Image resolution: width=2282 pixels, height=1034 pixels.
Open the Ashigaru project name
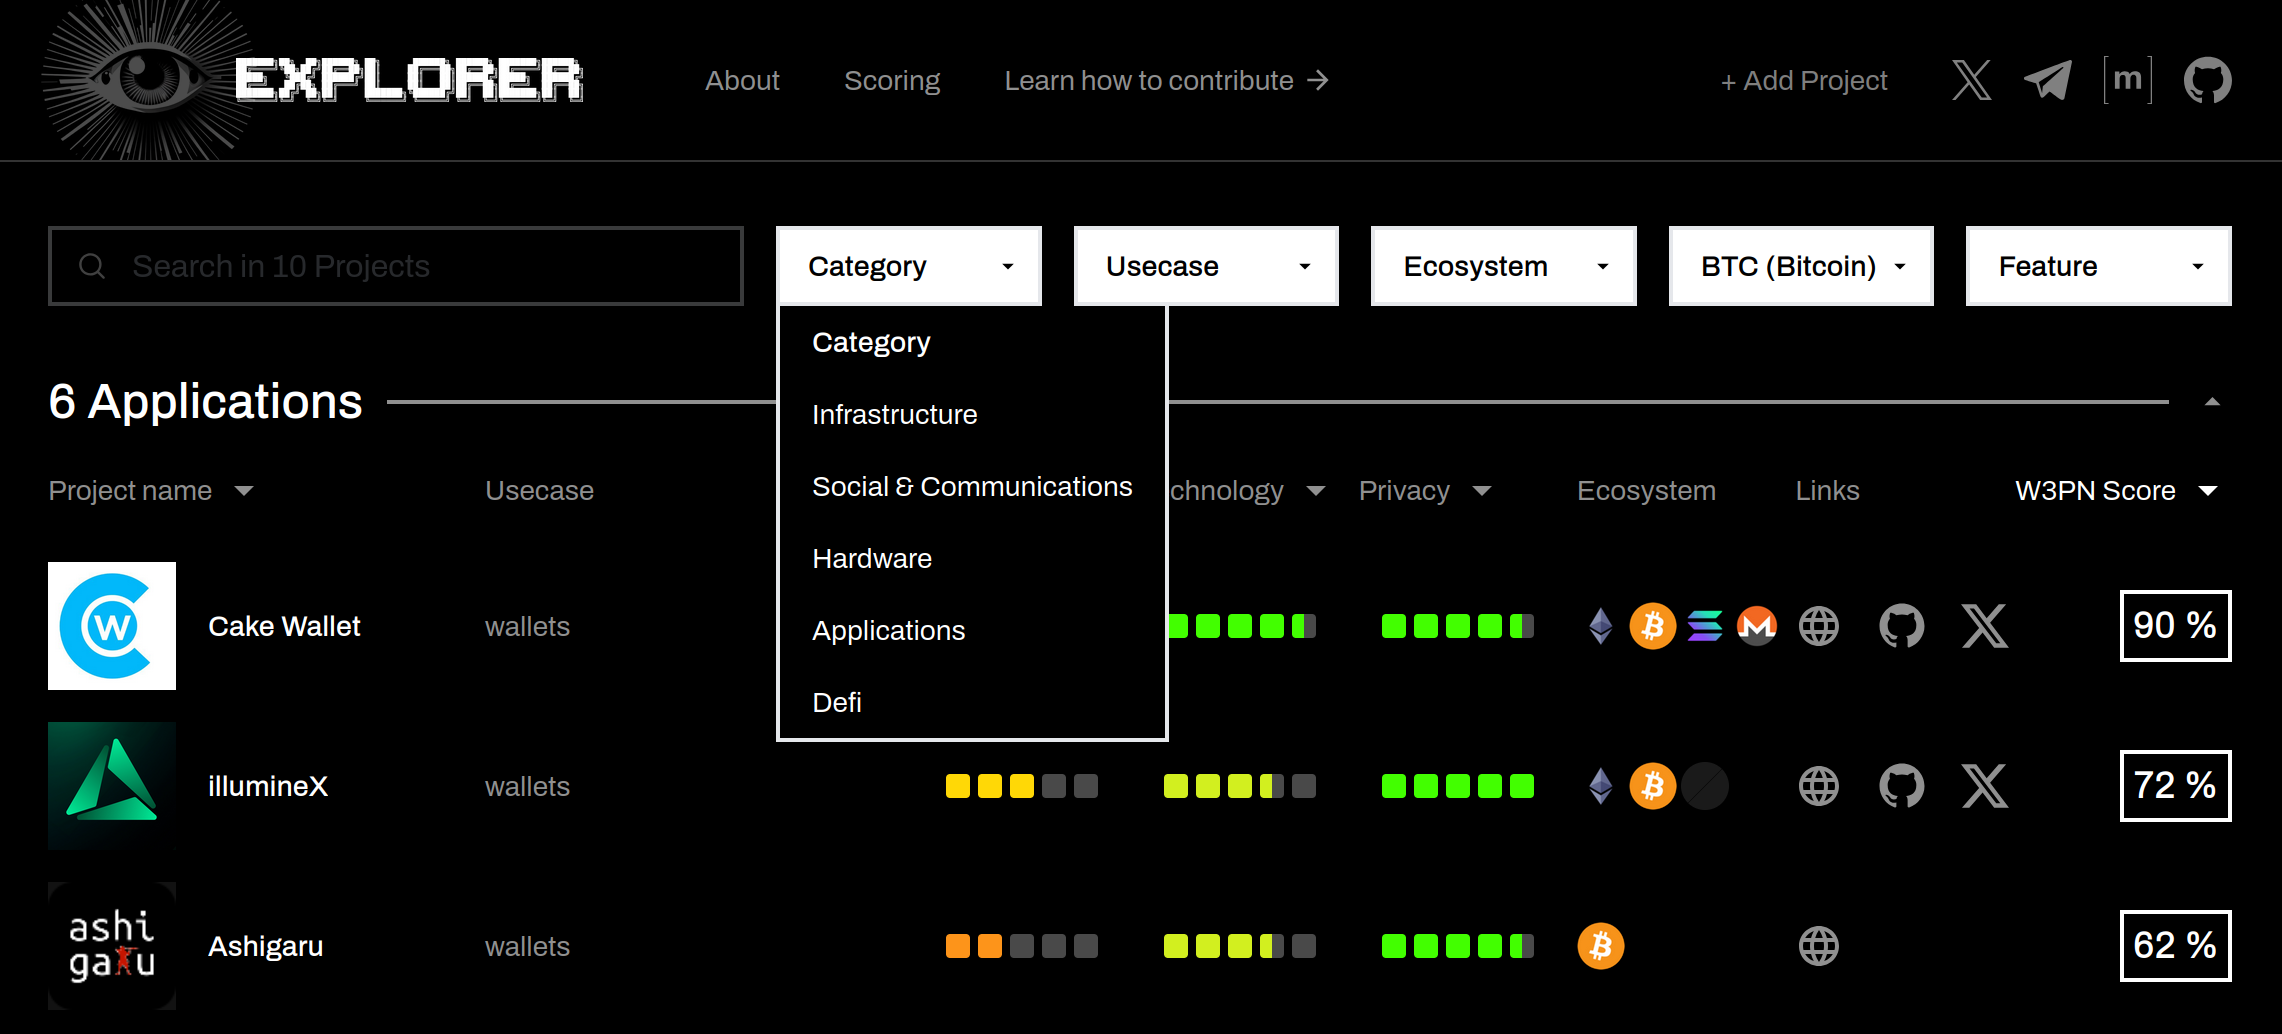point(266,946)
